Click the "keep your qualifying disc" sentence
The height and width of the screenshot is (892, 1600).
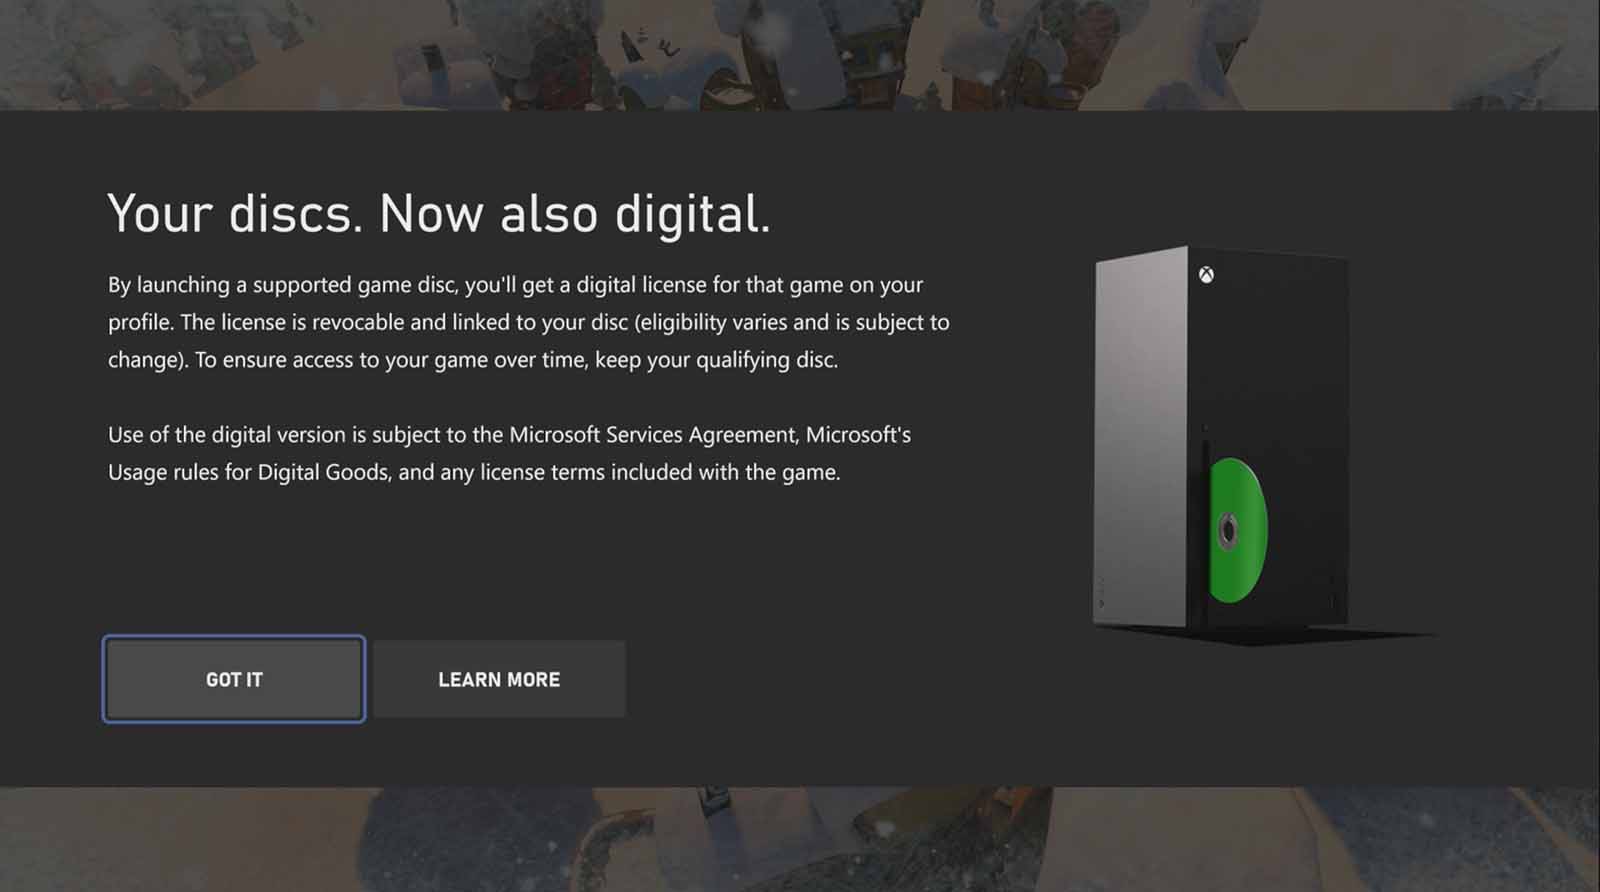716,359
